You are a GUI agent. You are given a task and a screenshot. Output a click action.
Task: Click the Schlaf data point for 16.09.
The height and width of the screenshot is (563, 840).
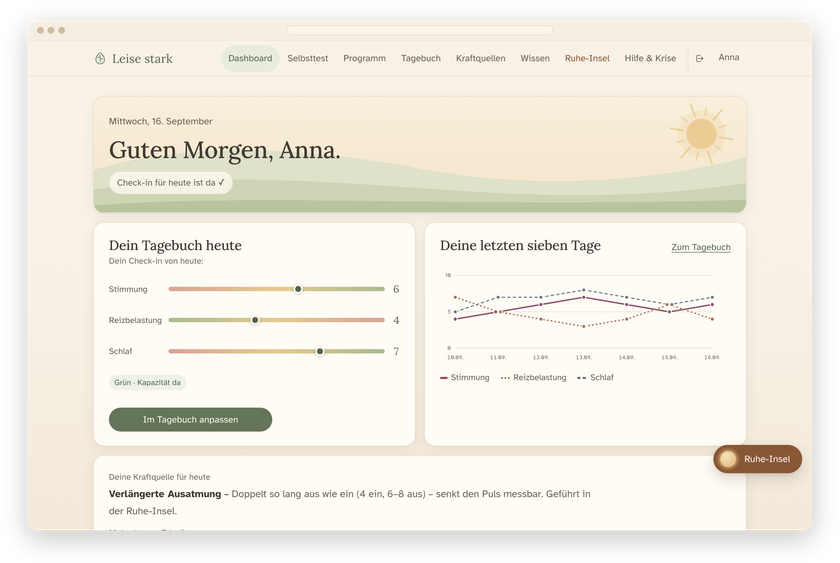coord(712,297)
